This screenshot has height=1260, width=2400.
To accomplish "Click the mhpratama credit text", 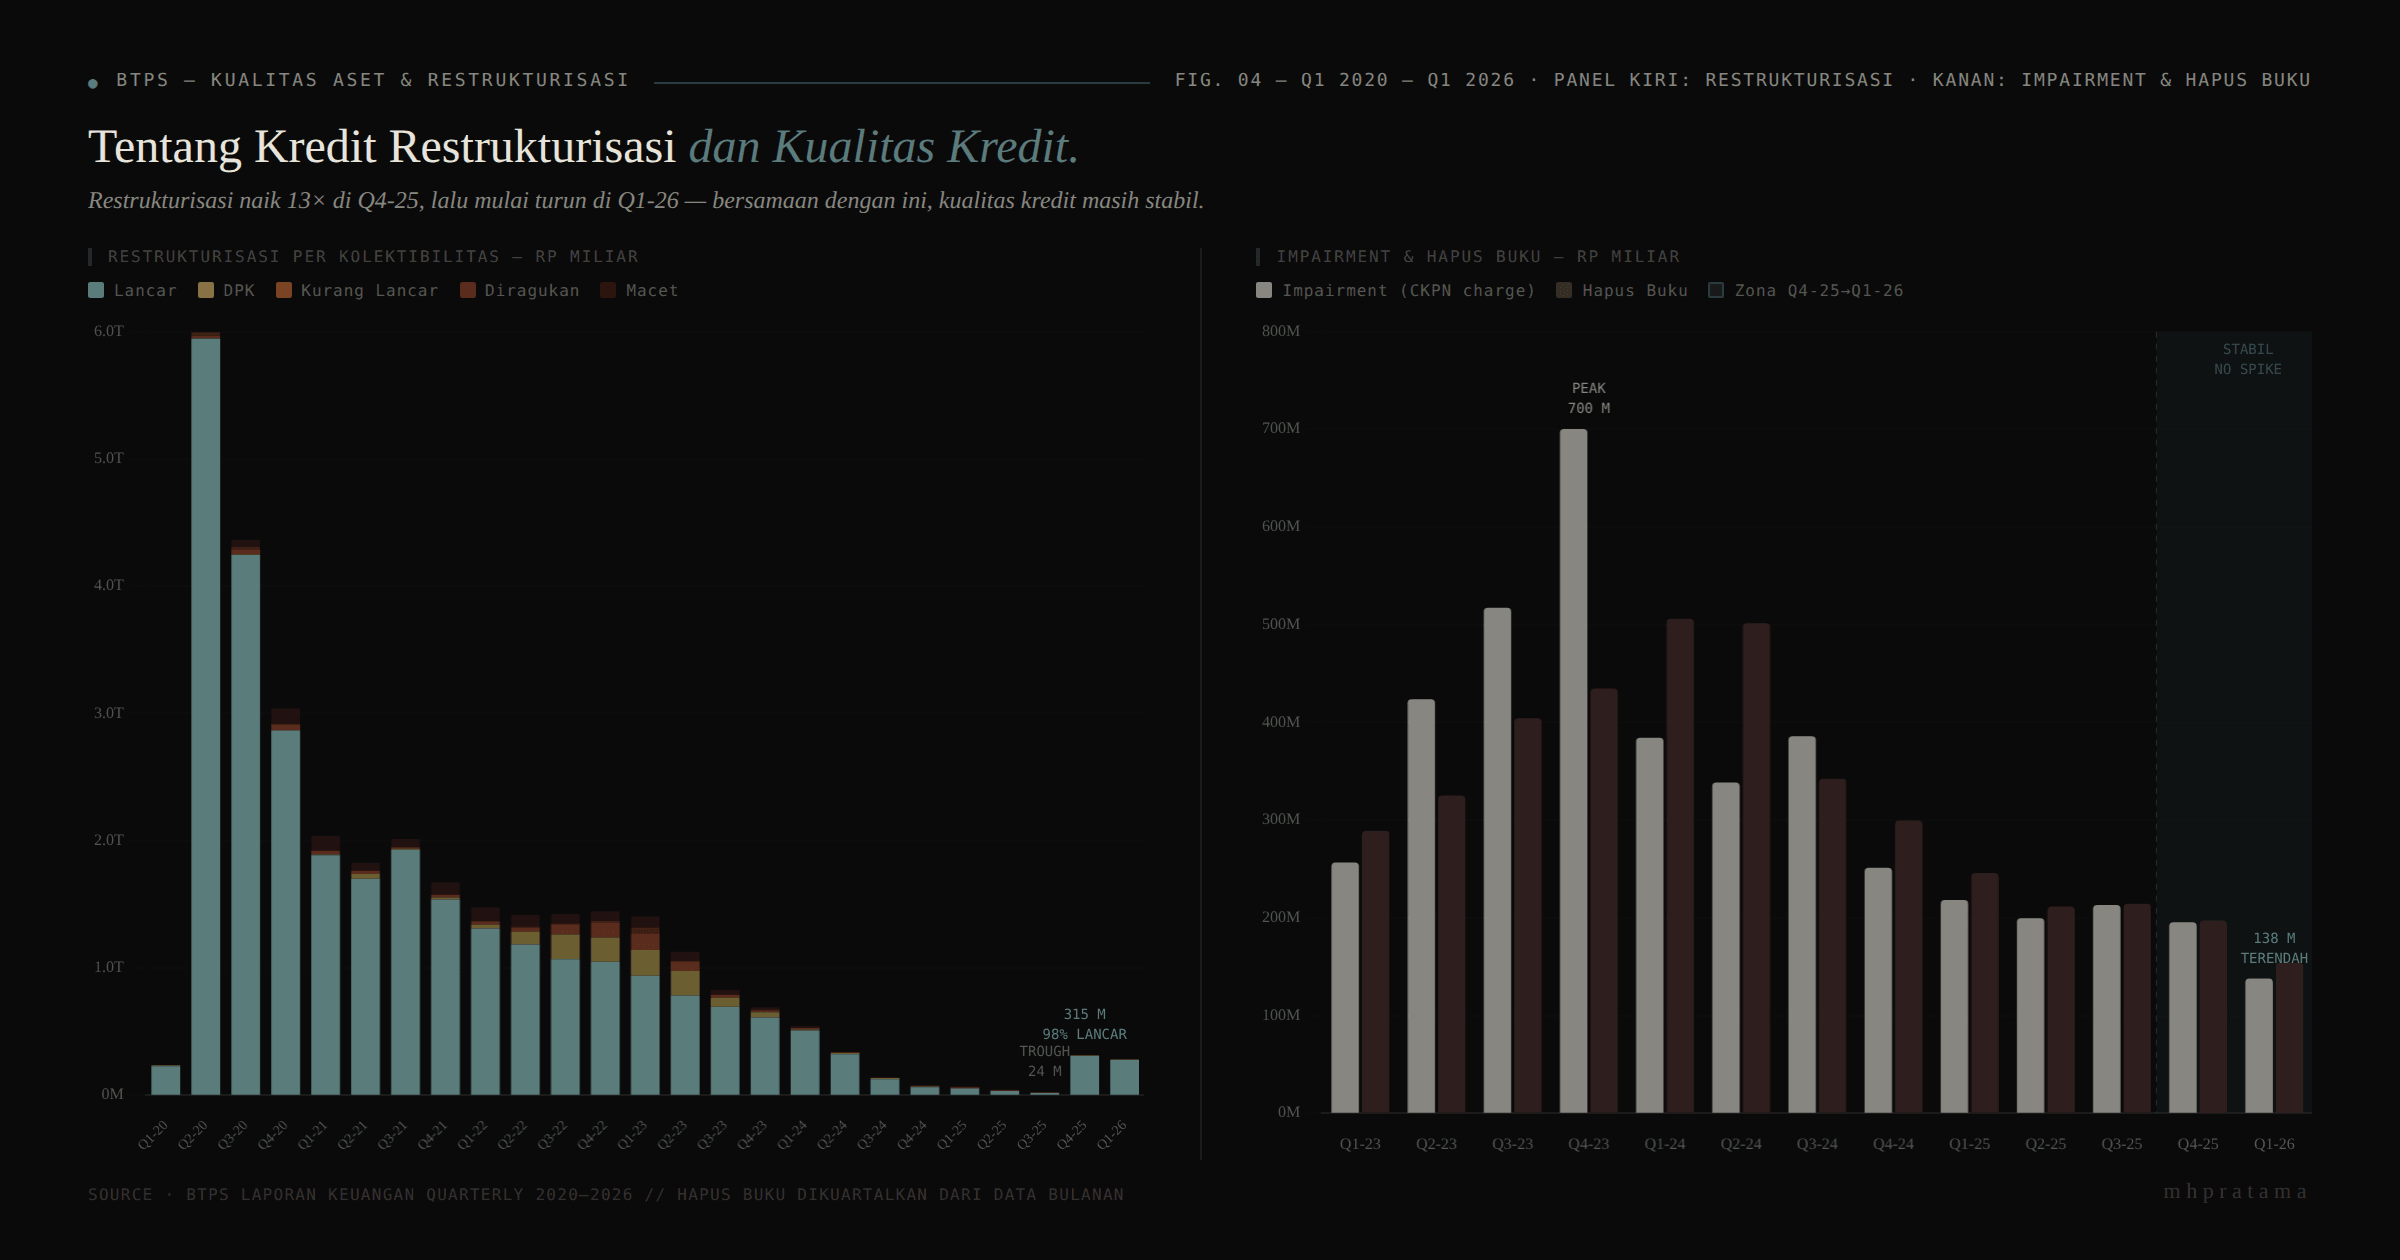I will point(2236,1192).
